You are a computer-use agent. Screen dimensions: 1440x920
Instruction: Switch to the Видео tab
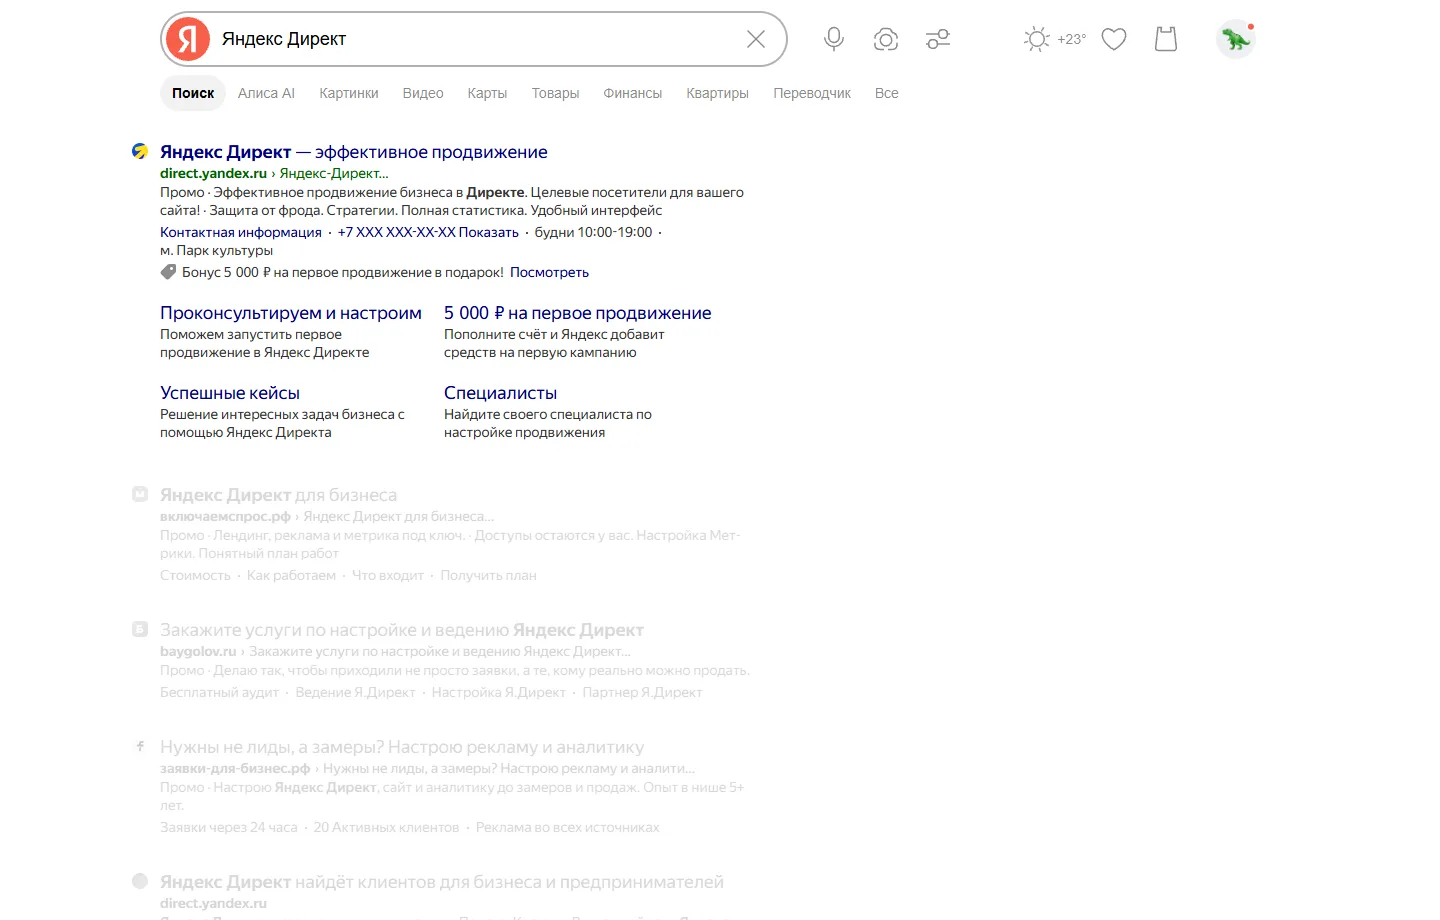(423, 93)
